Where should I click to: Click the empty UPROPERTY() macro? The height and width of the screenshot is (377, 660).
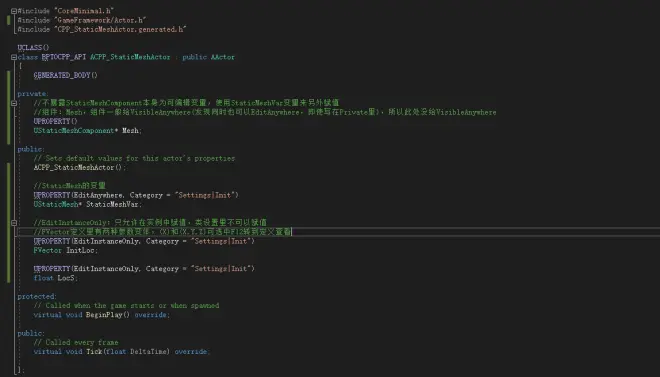[56, 121]
